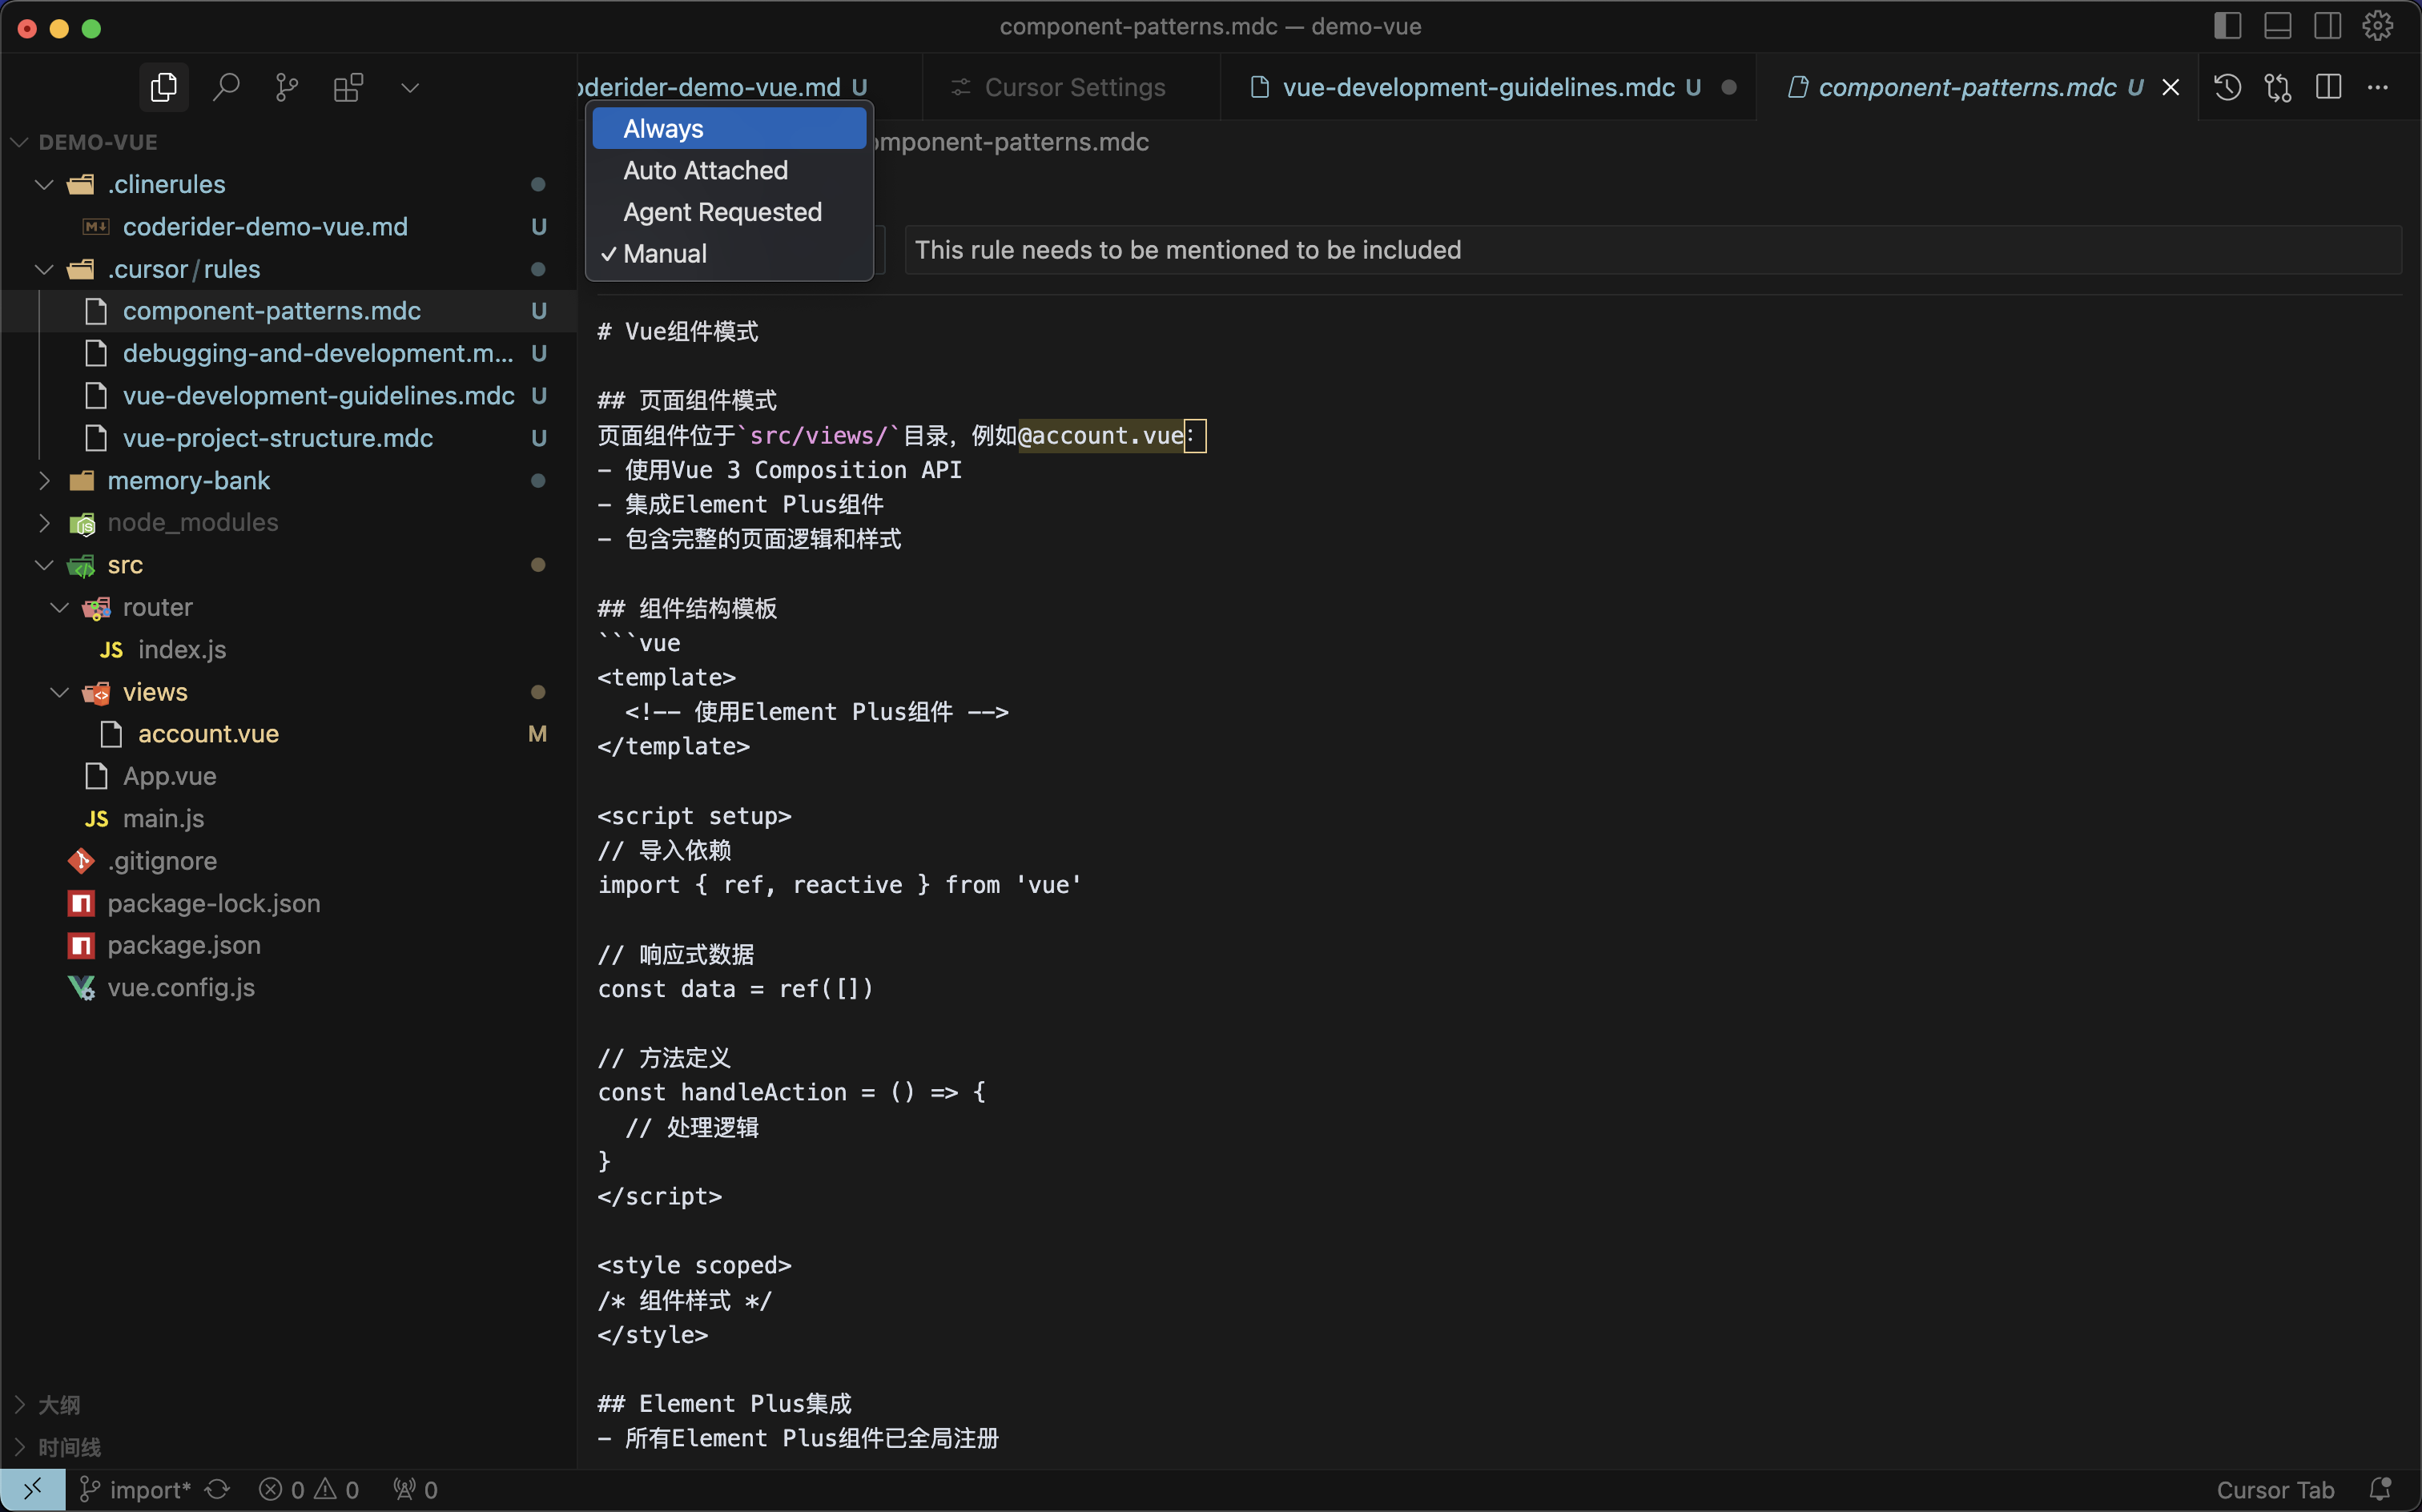Open Settings via the gear icon
This screenshot has width=2422, height=1512.
[2377, 25]
